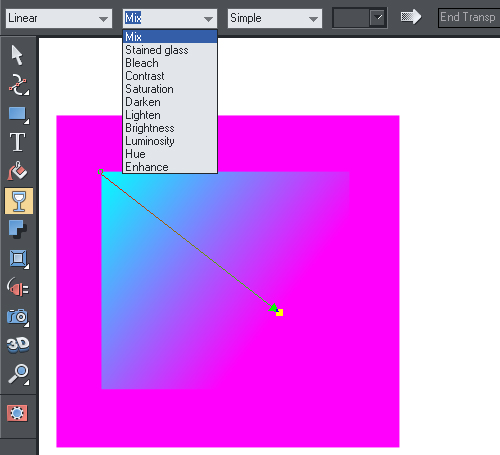
Task: Choose the Contour tool
Action: pos(18,258)
